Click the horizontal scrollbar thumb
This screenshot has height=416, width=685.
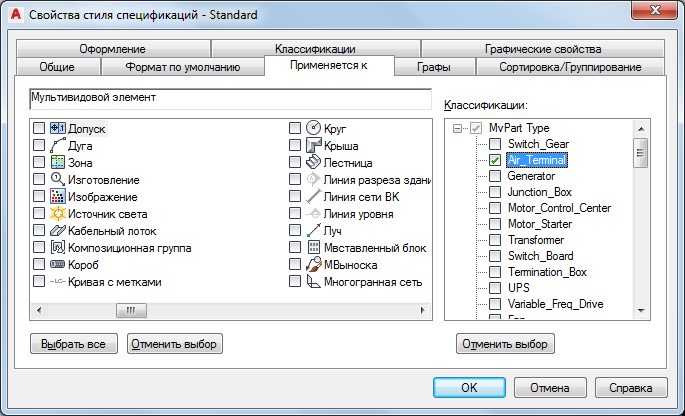point(130,311)
